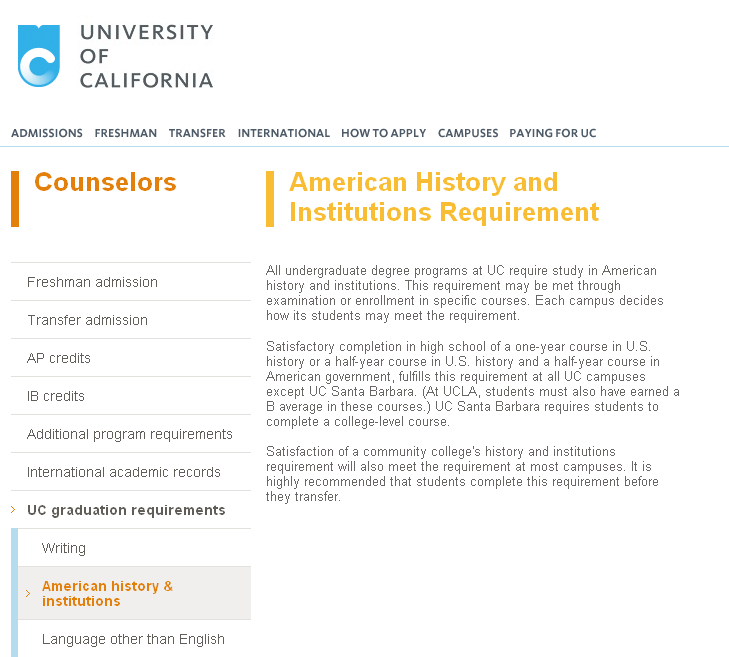Click paragraph starting 'All undergraduate degree programs'

click(x=465, y=293)
